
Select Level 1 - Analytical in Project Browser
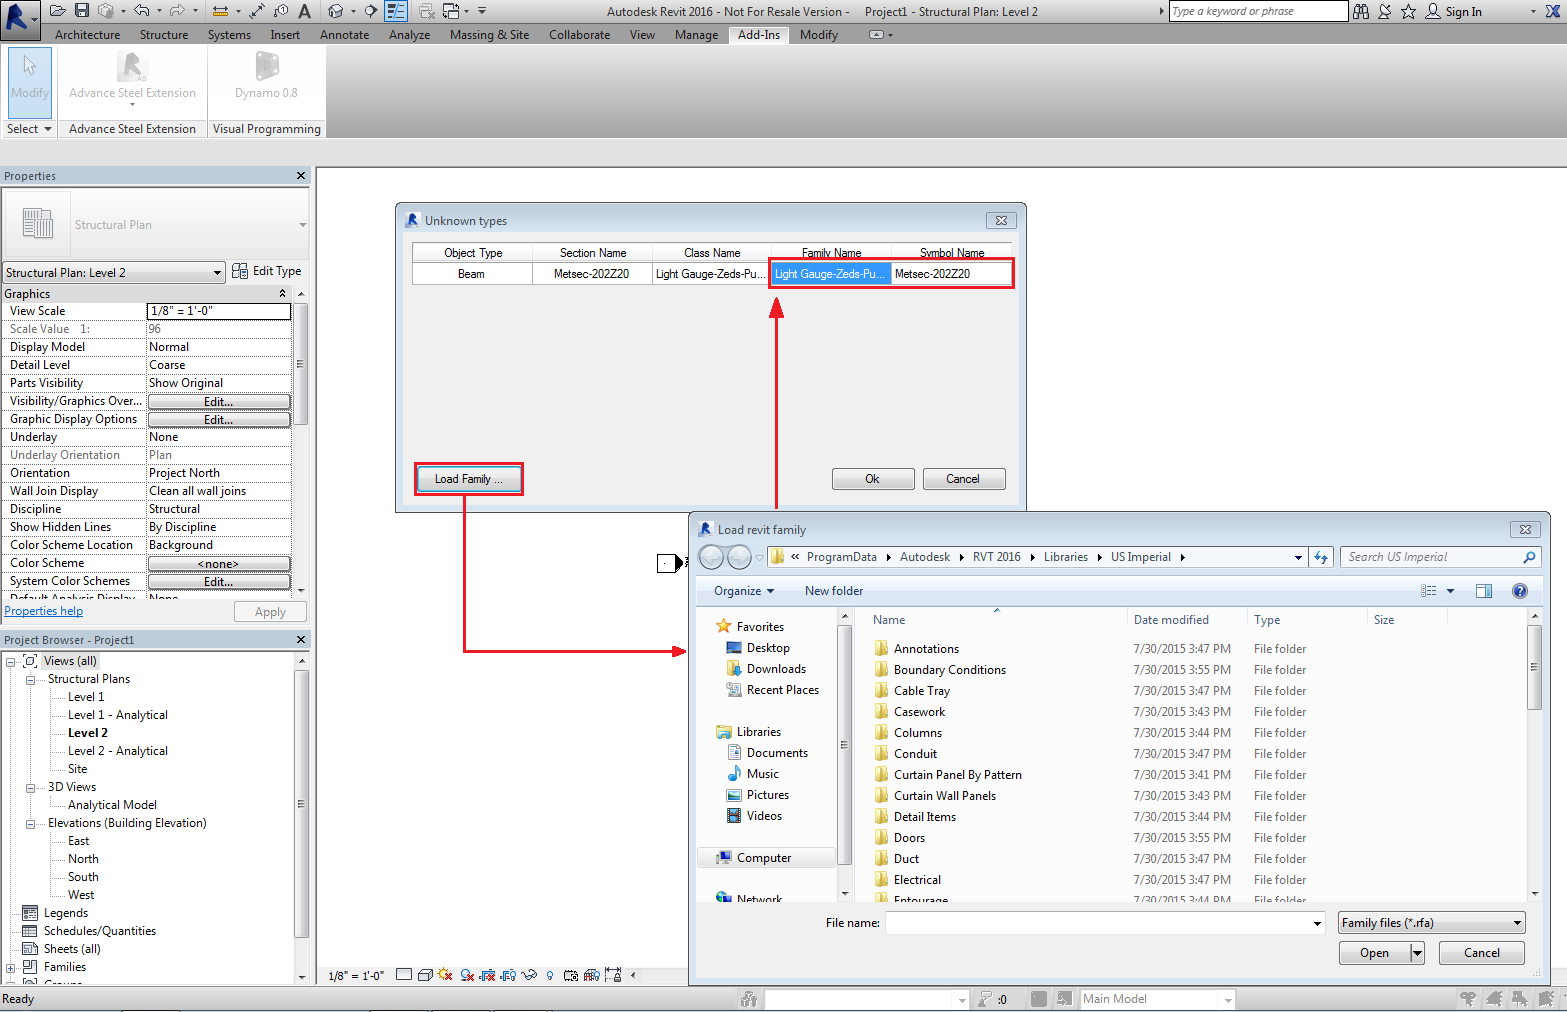pos(118,715)
